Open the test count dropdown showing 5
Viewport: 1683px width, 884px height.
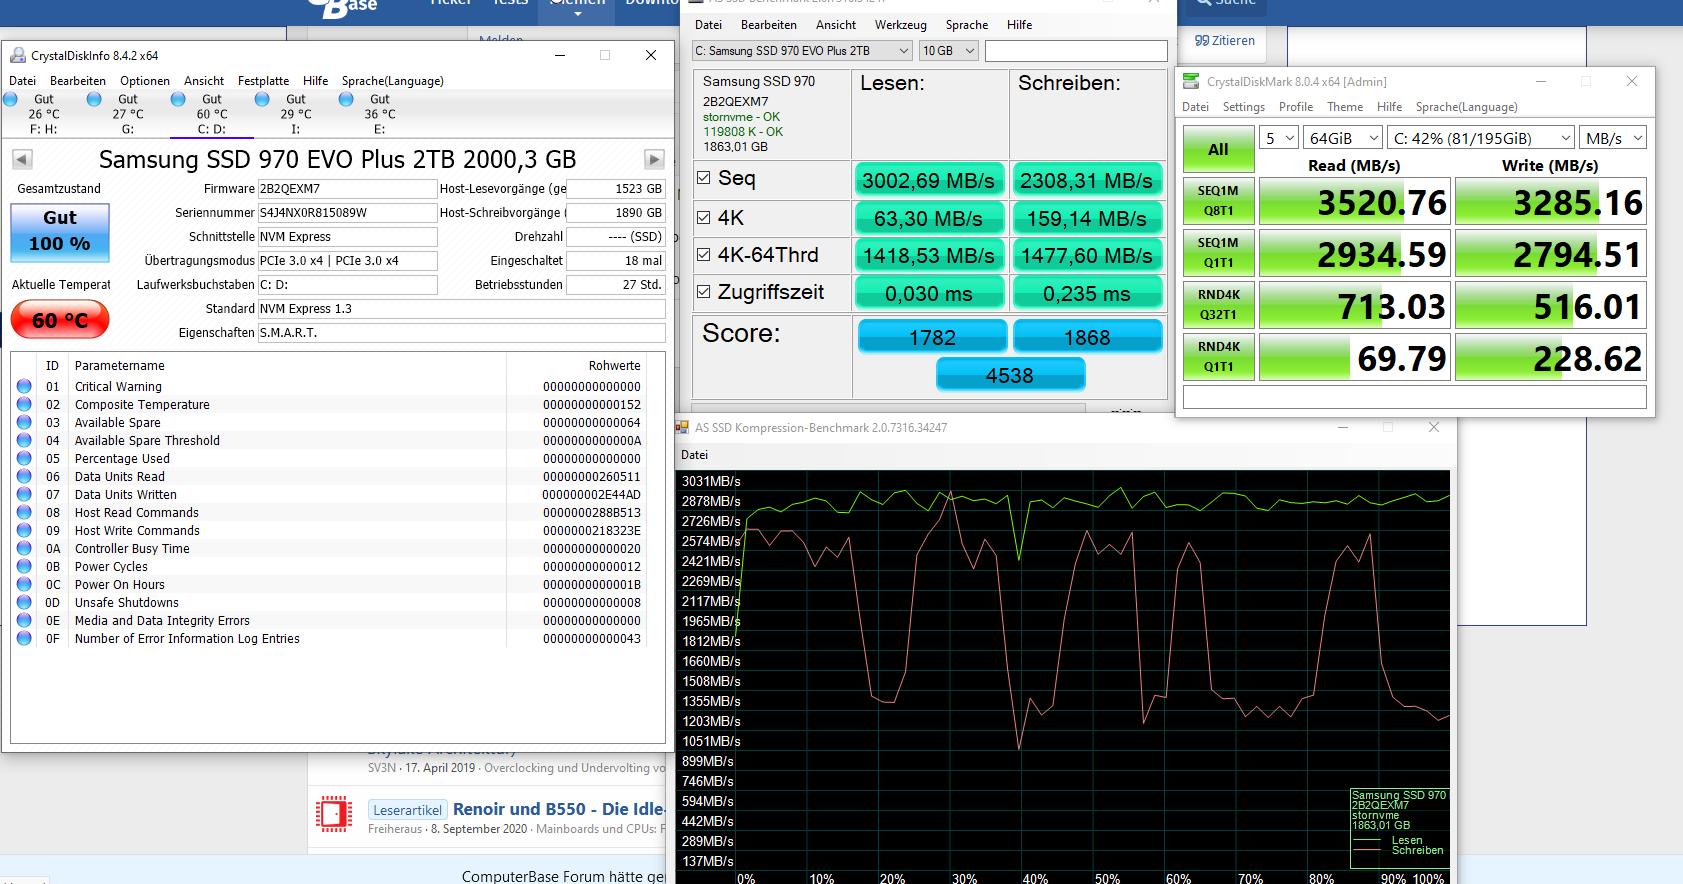(1279, 138)
